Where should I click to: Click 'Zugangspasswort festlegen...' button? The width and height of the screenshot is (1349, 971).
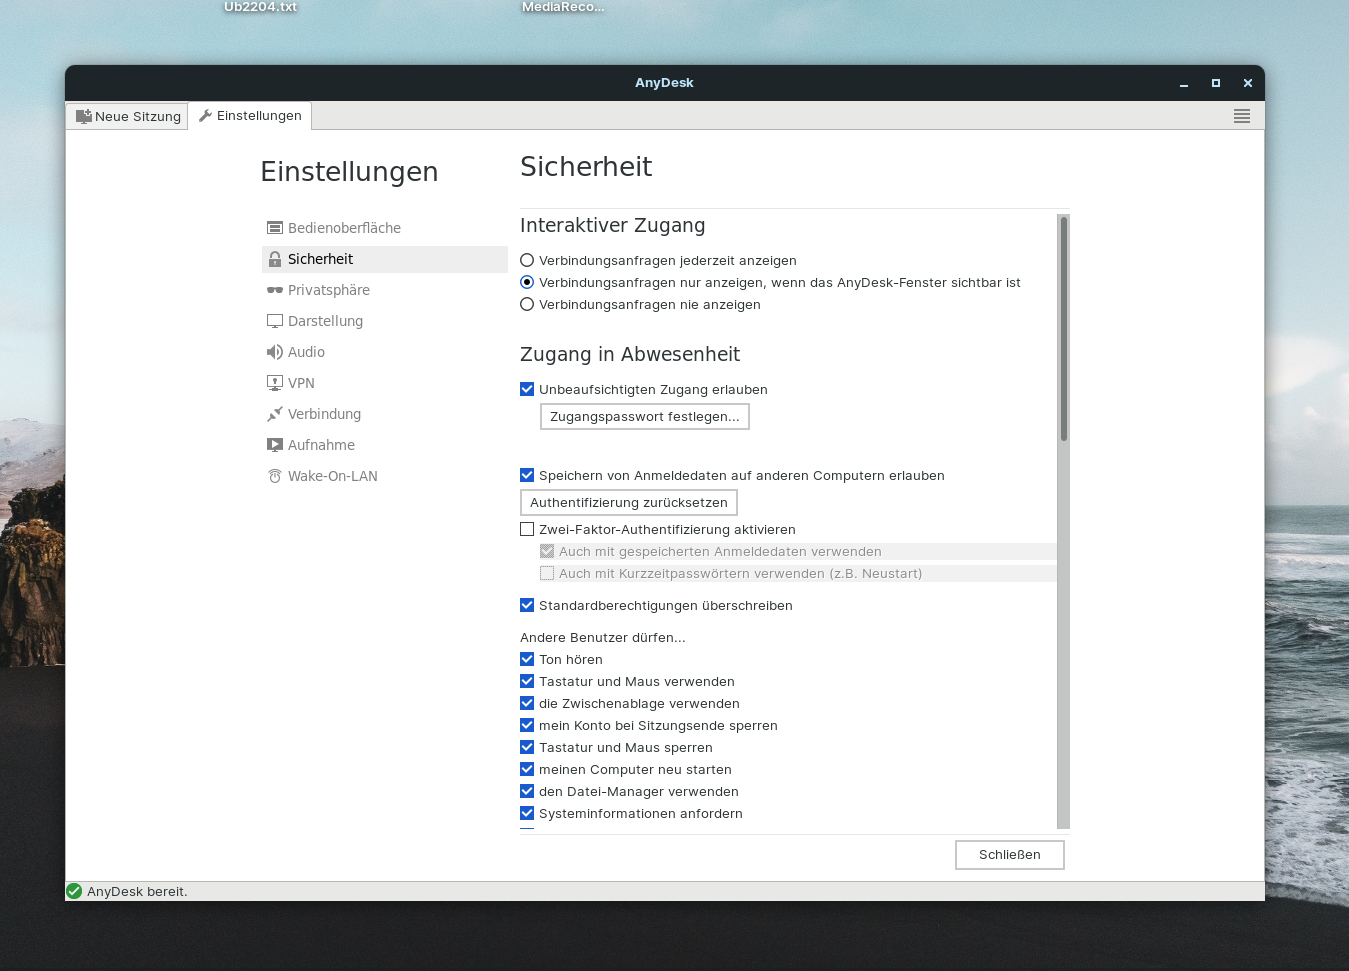[645, 417]
